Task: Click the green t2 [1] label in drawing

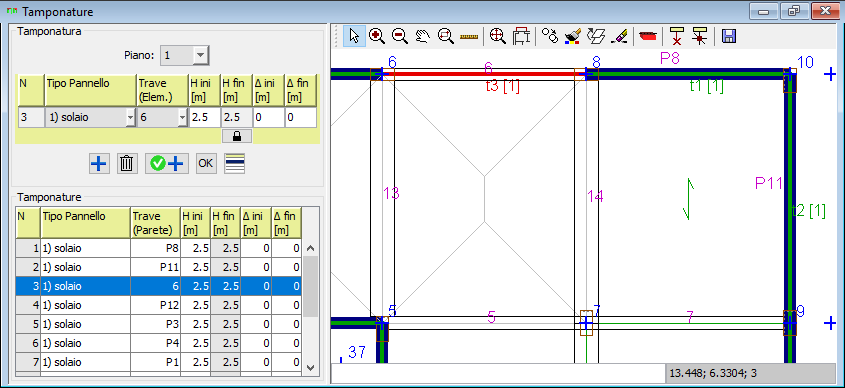Action: 809,210
